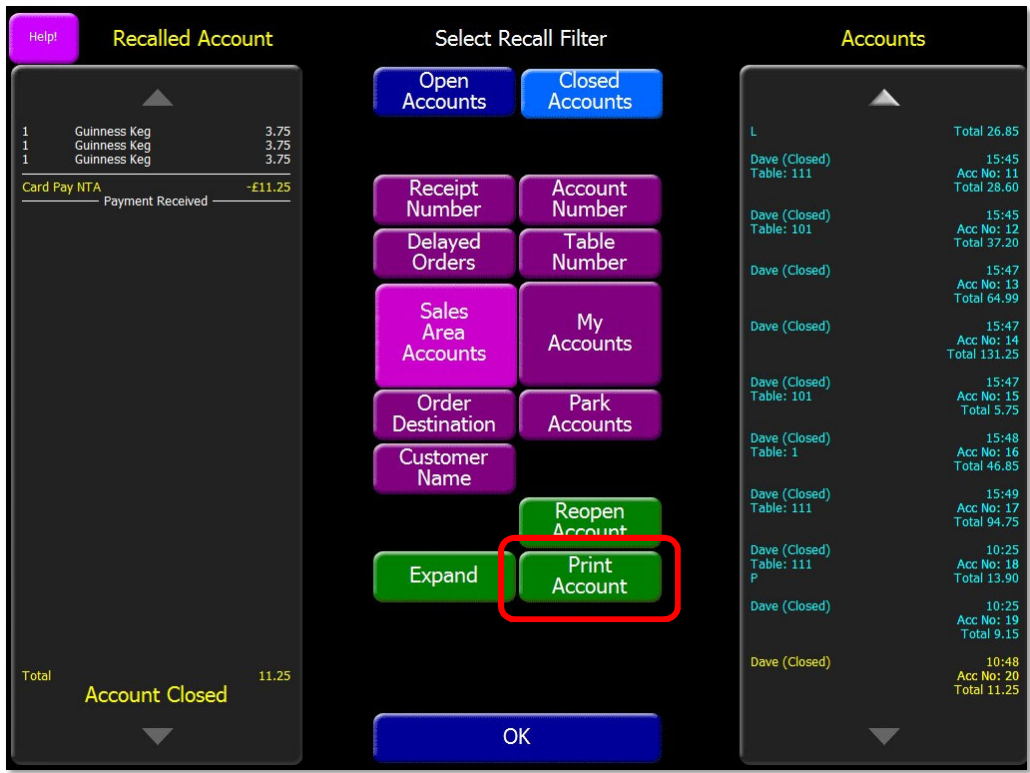This screenshot has height=773, width=1030.
Task: Select the Delayed Orders filter
Action: (x=444, y=253)
